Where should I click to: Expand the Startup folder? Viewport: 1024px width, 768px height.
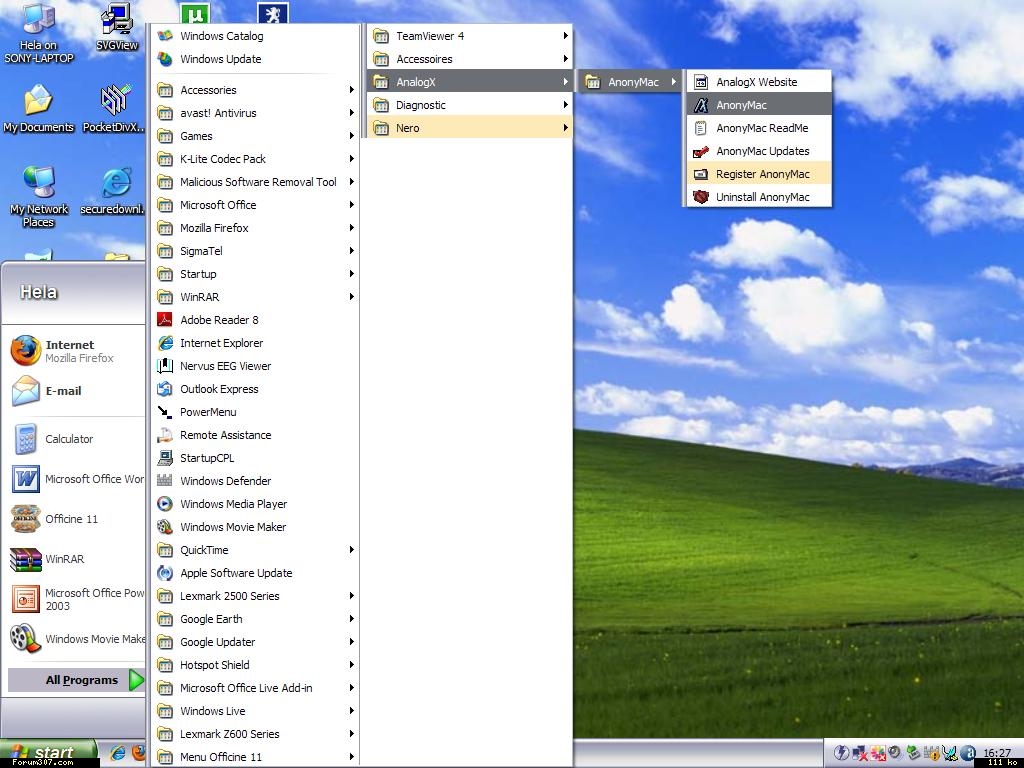tap(256, 274)
